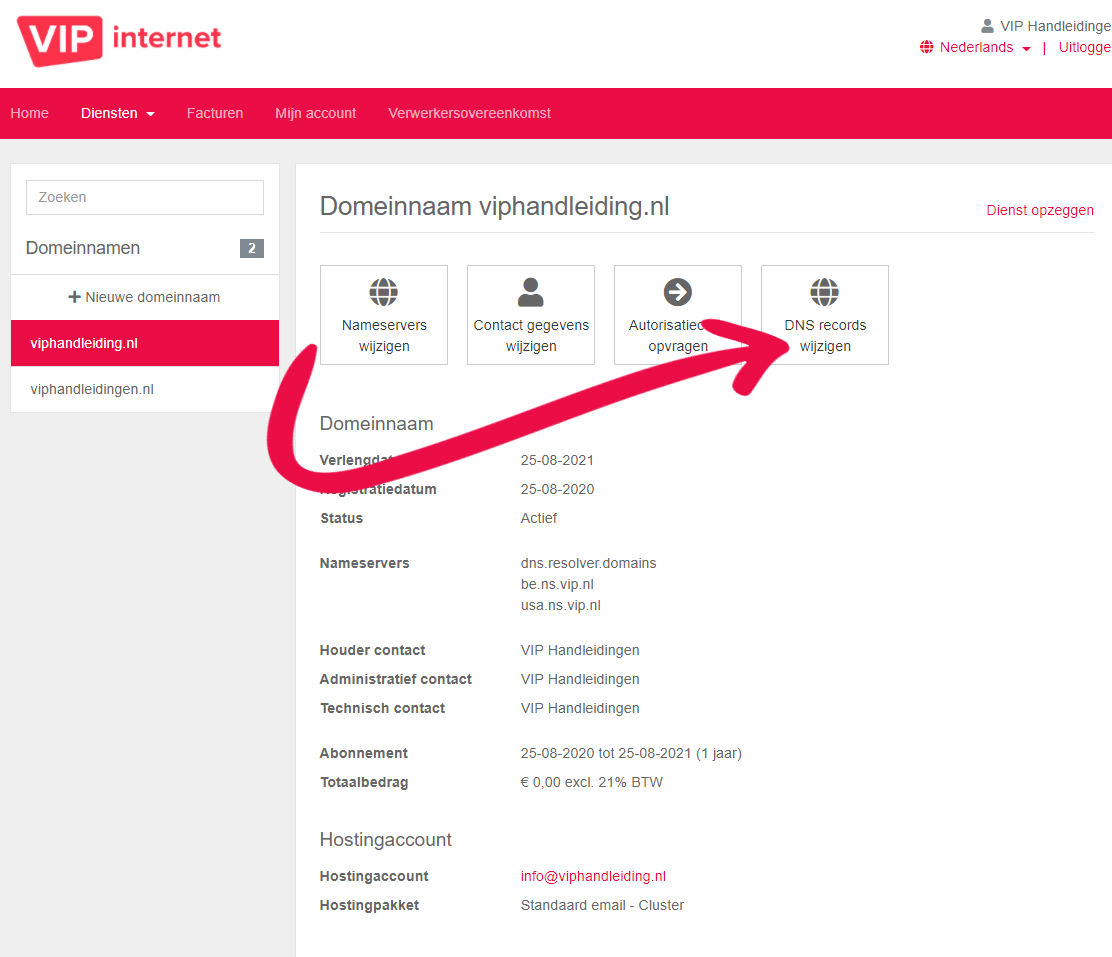Click the Registratiedatum value 25-08-2020

[557, 489]
